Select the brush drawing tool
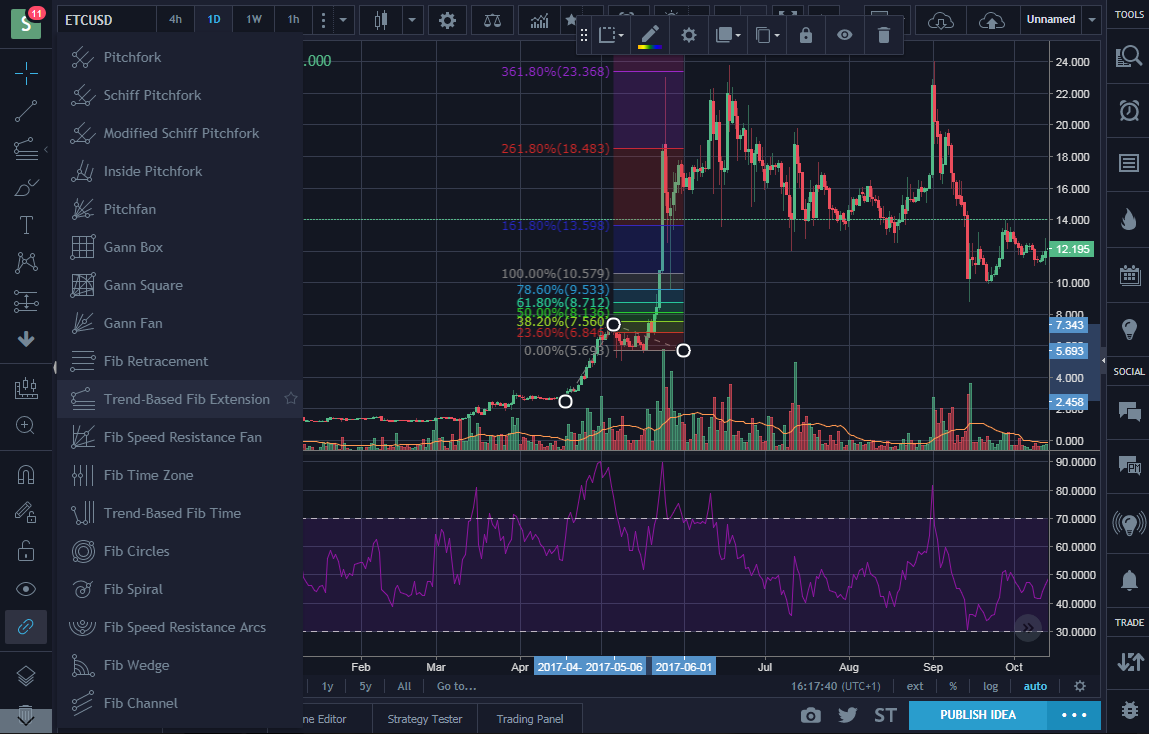The height and width of the screenshot is (734, 1149). point(26,188)
